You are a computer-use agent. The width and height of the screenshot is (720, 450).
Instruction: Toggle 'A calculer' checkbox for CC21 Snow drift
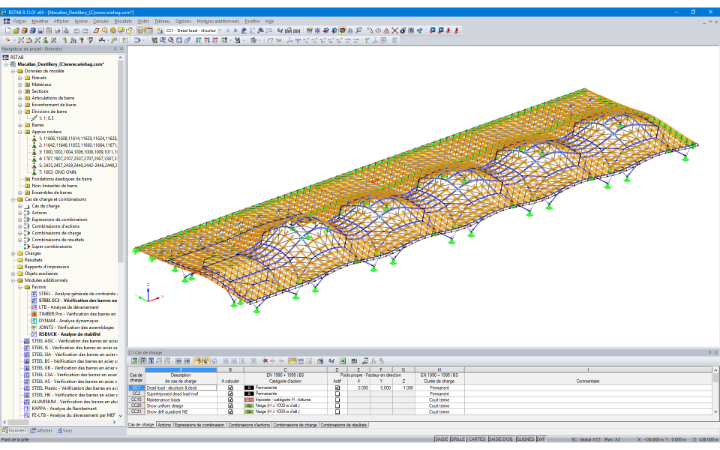point(231,411)
